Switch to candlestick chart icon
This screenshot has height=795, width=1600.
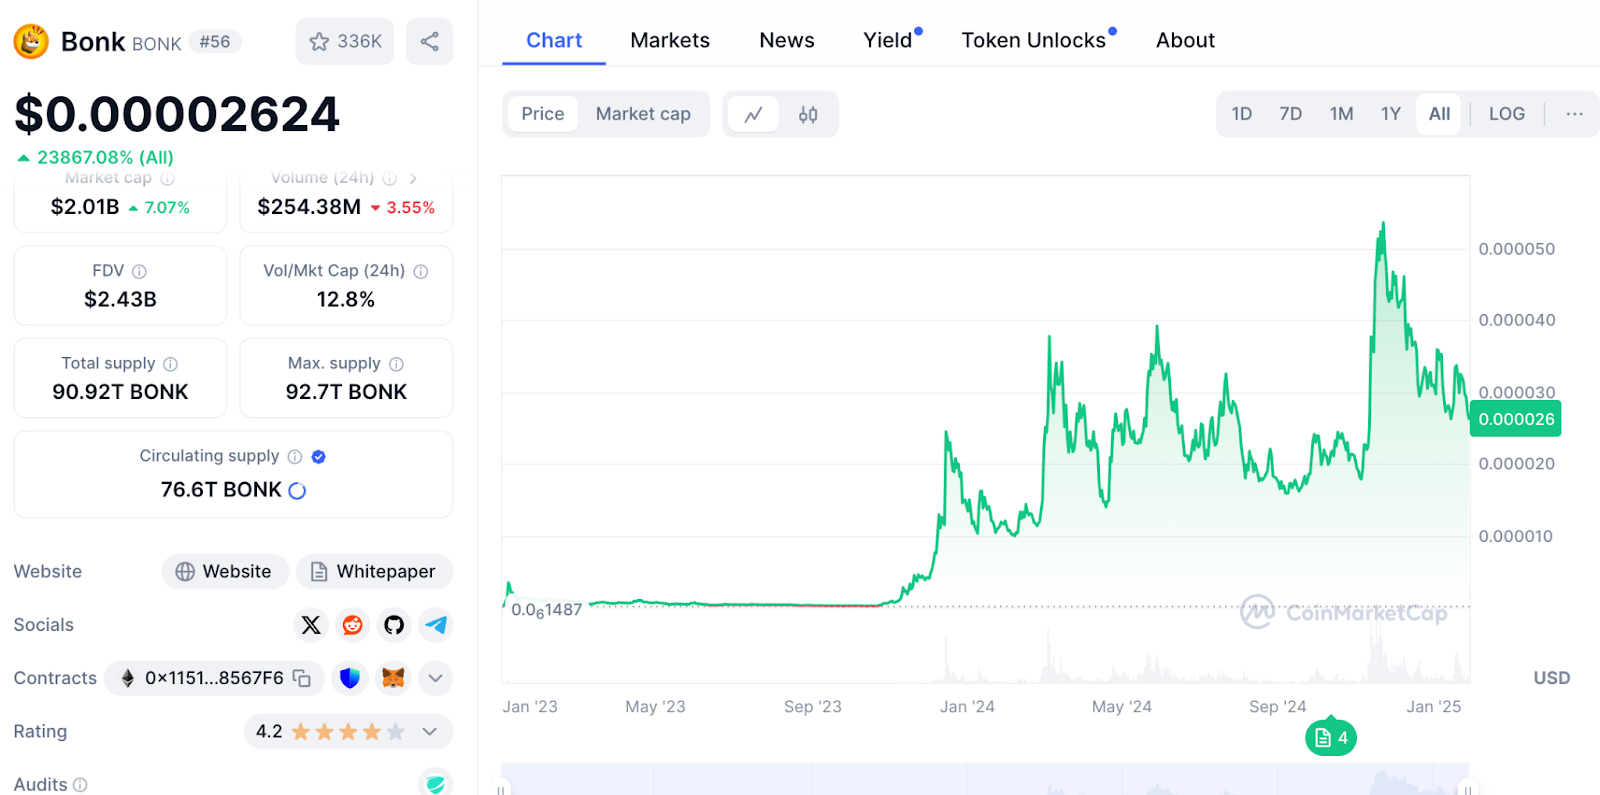pos(808,114)
